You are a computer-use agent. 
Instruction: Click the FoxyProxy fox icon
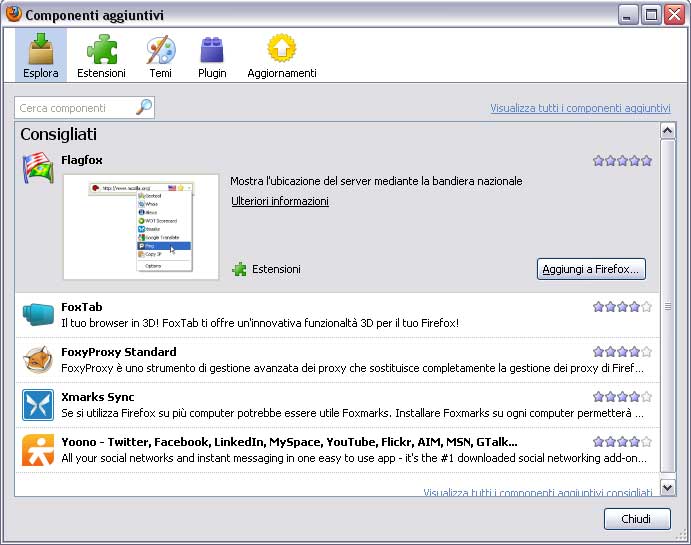pyautogui.click(x=38, y=360)
